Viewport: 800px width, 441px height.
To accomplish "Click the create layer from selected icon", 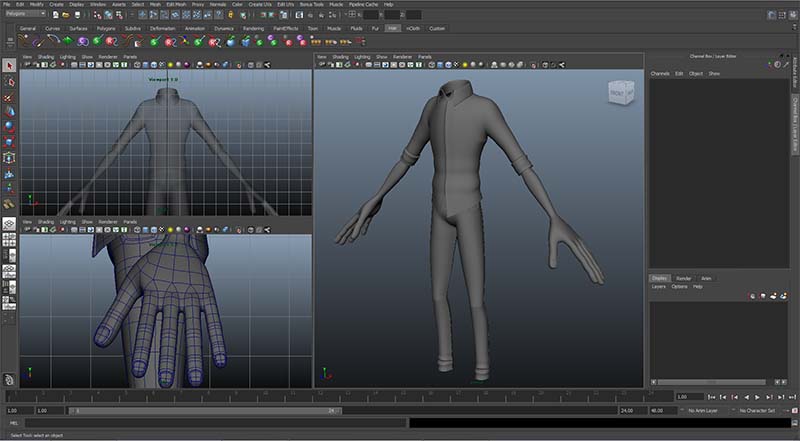I will 784,296.
